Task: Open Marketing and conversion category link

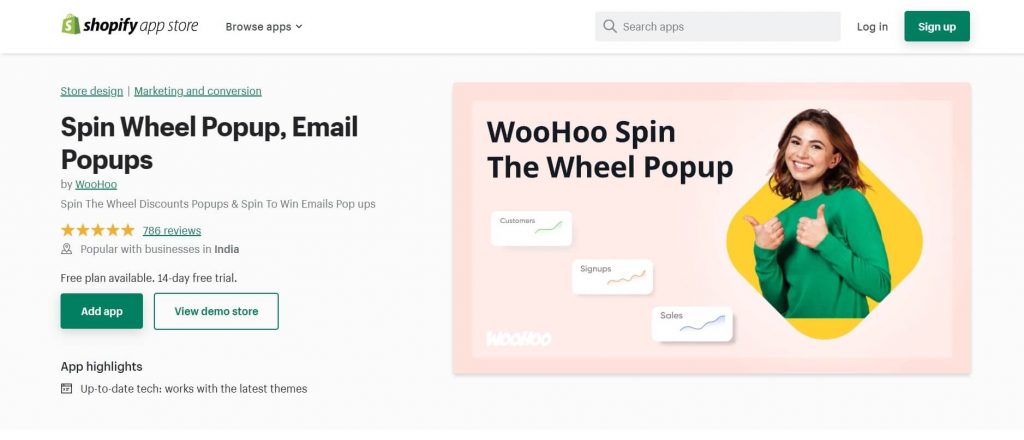Action: (198, 91)
